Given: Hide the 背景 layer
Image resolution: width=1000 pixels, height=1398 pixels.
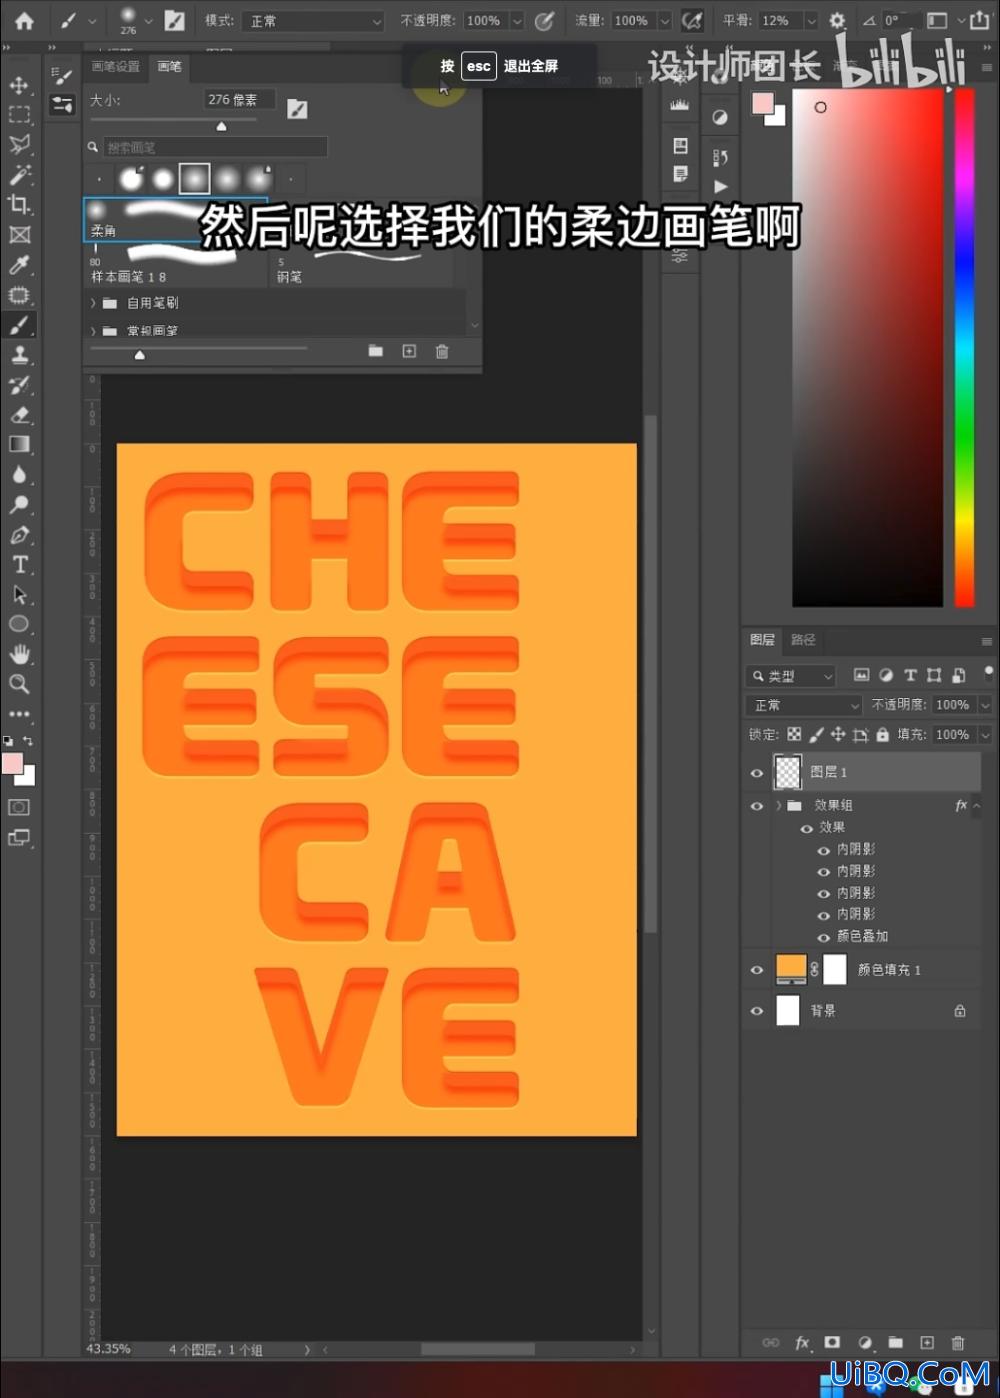Looking at the screenshot, I should [757, 1011].
